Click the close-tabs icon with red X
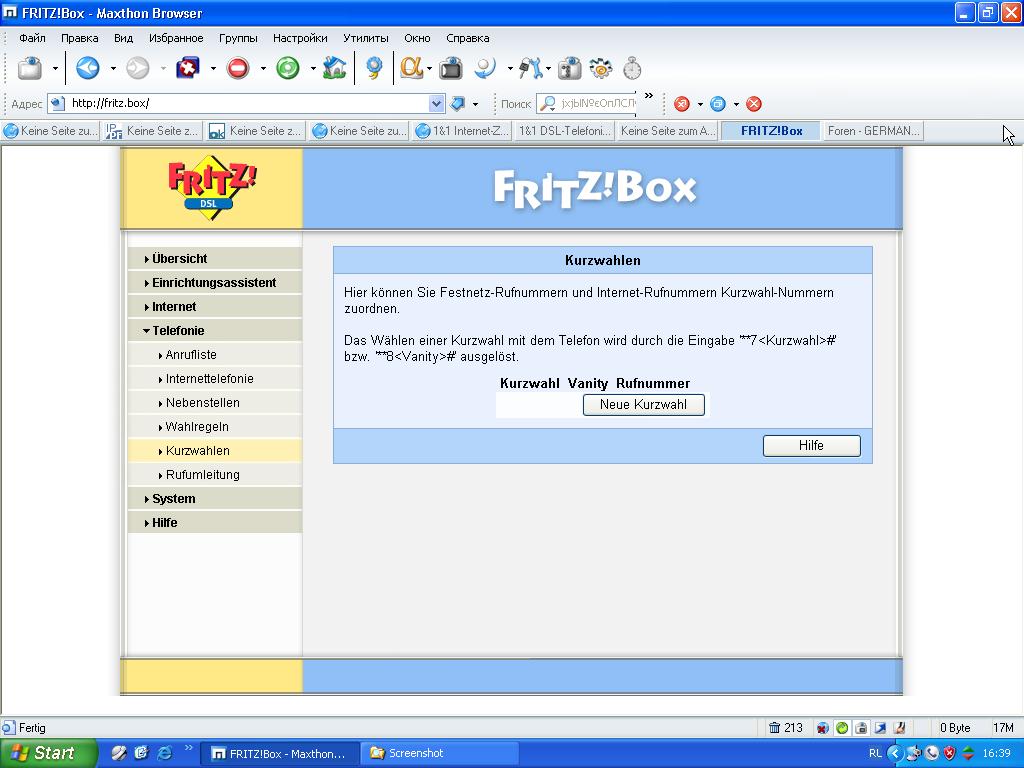Image resolution: width=1024 pixels, height=768 pixels. point(188,68)
